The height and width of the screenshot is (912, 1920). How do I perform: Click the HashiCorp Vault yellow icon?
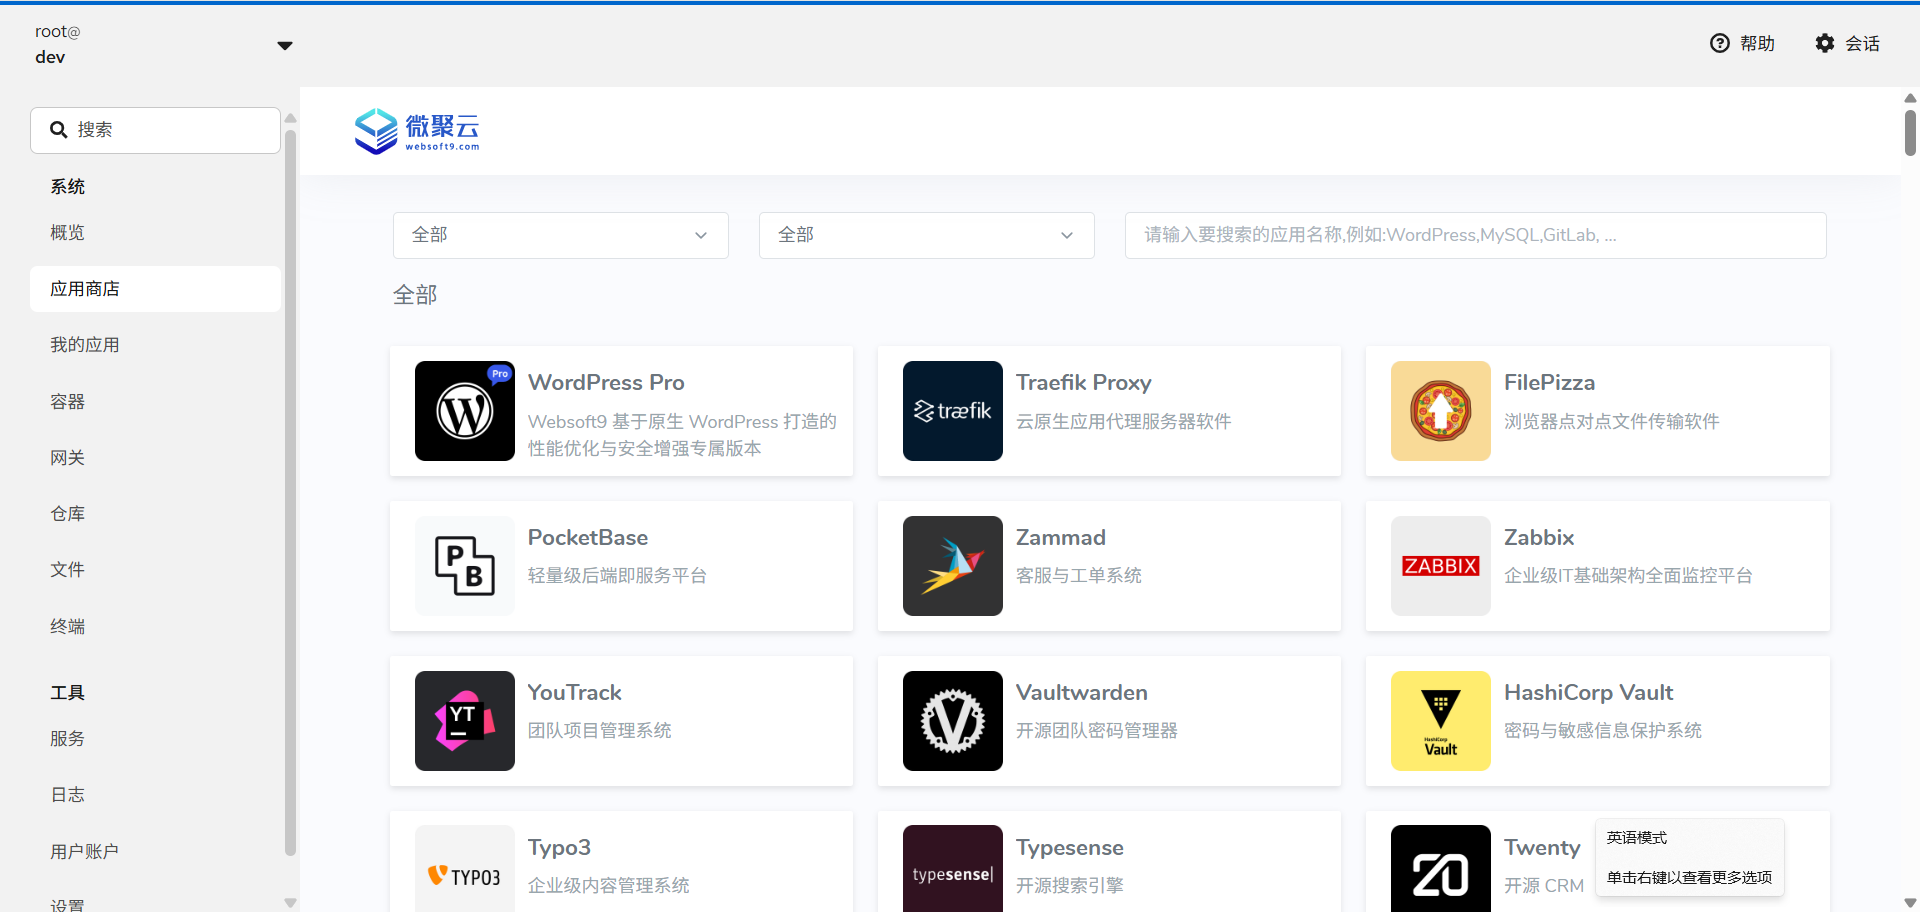tap(1440, 720)
